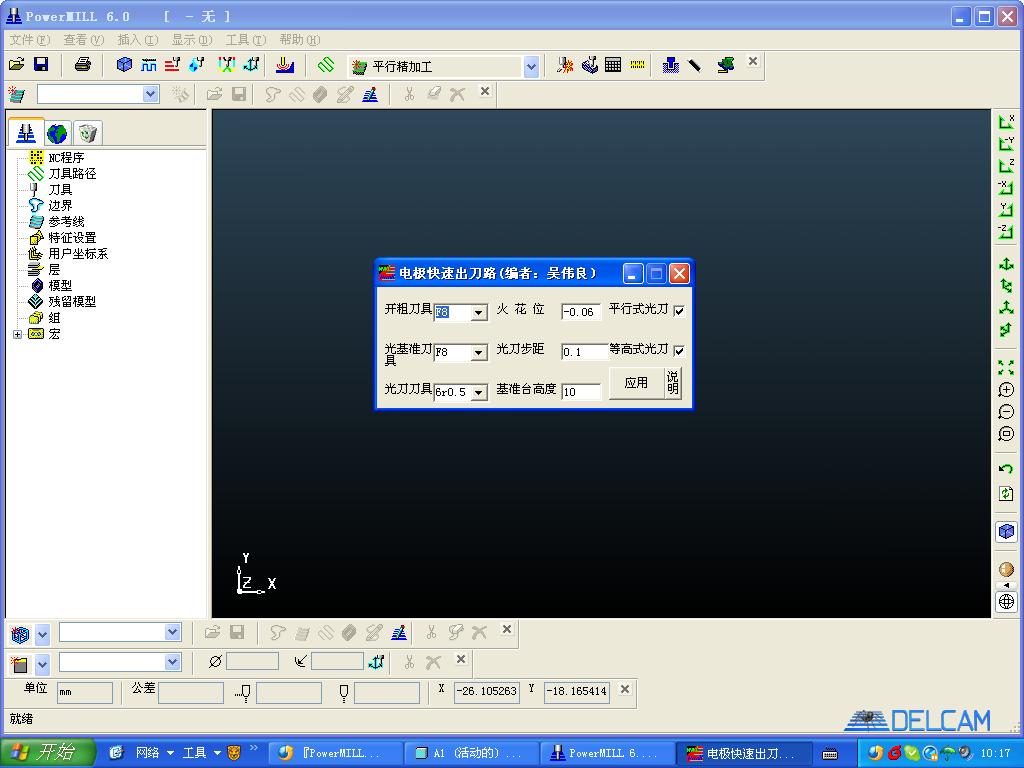Click the zoom box magnifier icon
Viewport: 1024px width, 768px height.
1006,434
